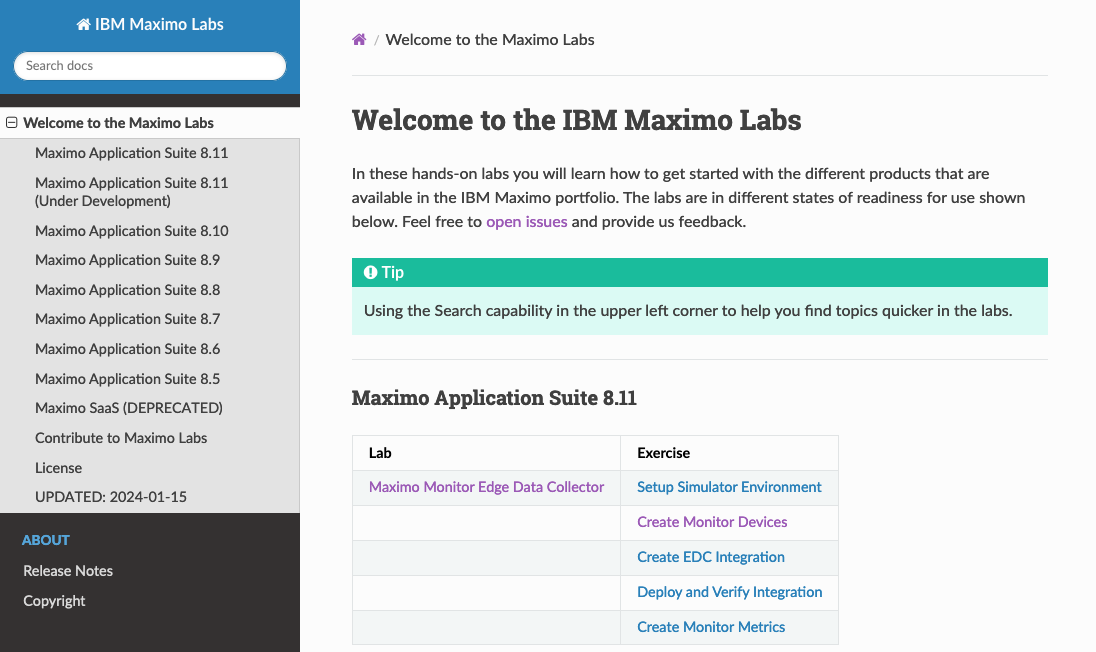Open Setup Simulator Environment exercise

point(729,487)
